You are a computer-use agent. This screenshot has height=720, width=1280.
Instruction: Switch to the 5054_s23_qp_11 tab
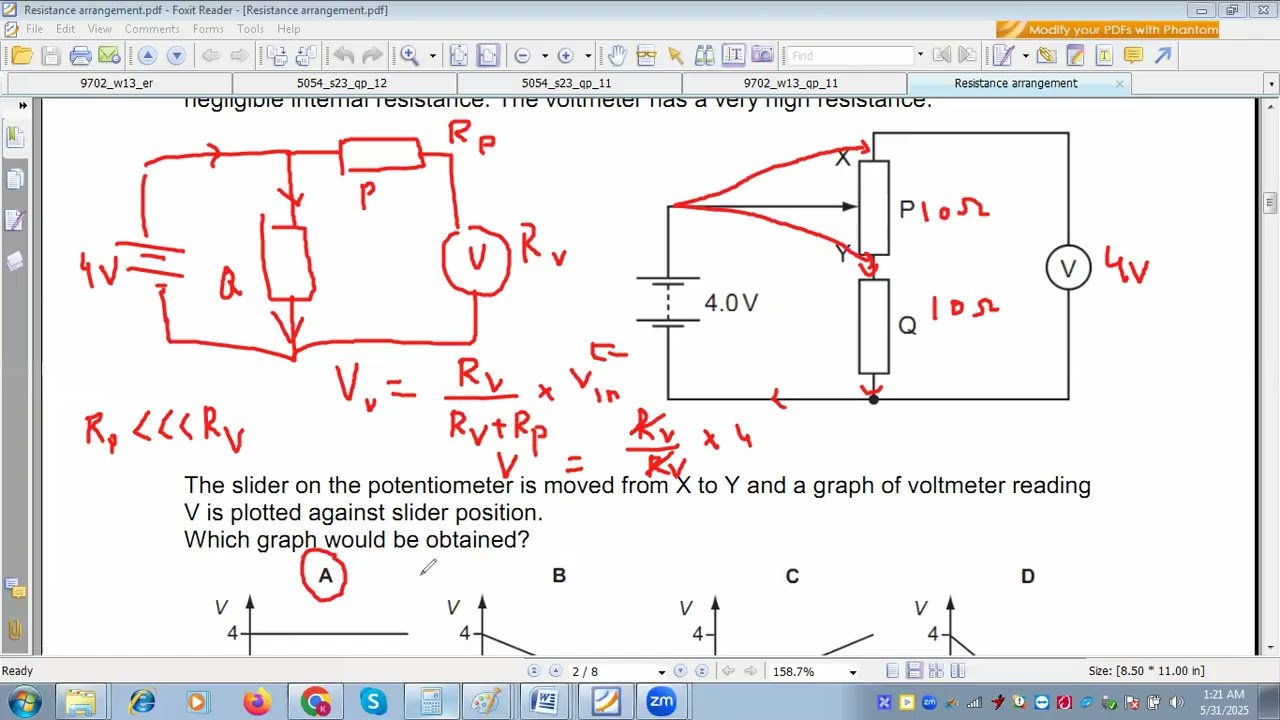pos(566,84)
